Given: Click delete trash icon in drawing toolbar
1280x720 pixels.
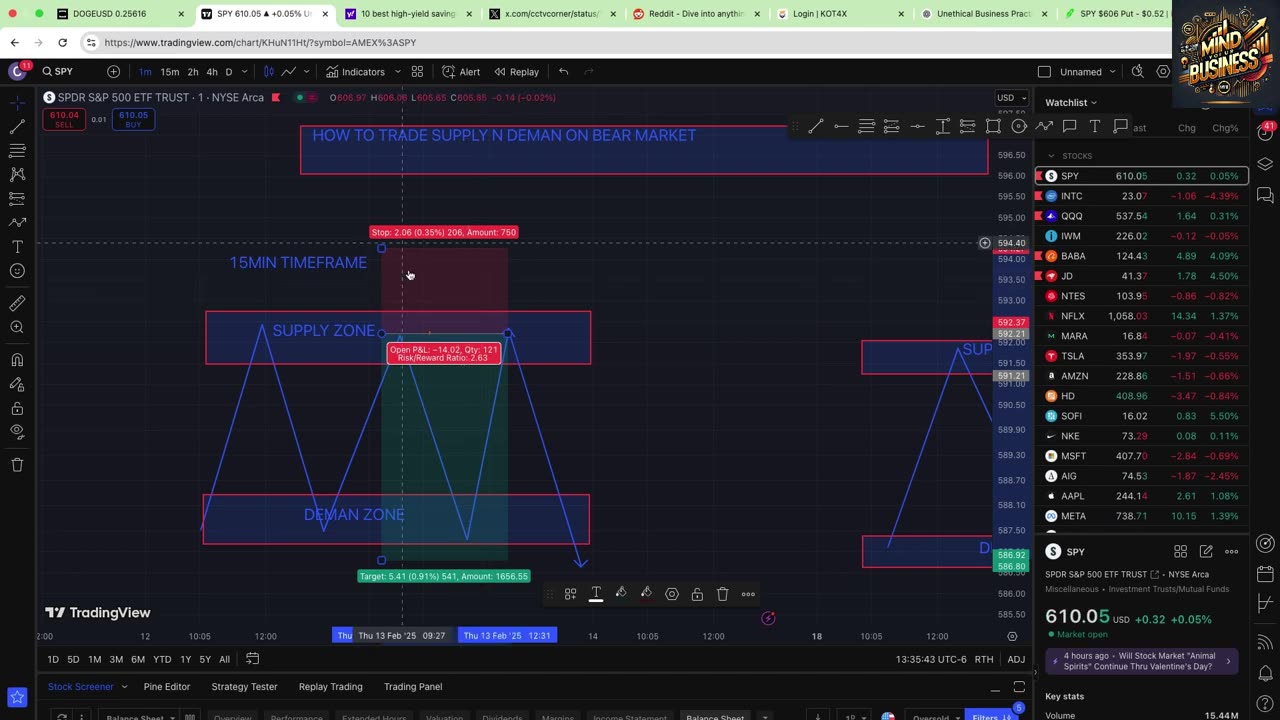Looking at the screenshot, I should tap(722, 594).
